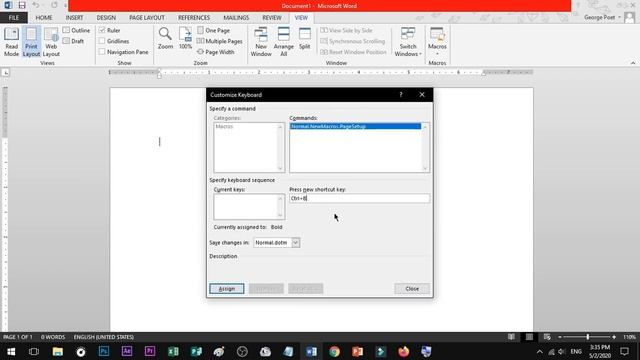
Task: Adjust the zoom slider handle
Action: tap(588, 337)
